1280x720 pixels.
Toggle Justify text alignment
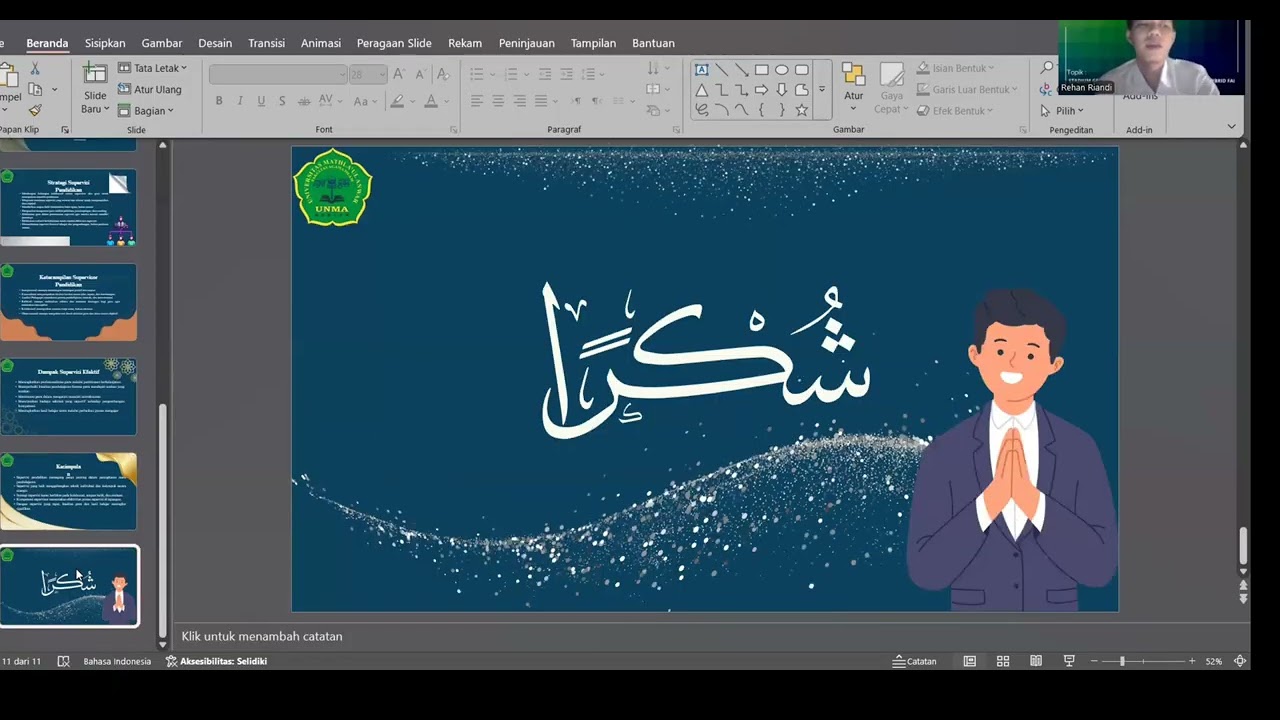(541, 101)
